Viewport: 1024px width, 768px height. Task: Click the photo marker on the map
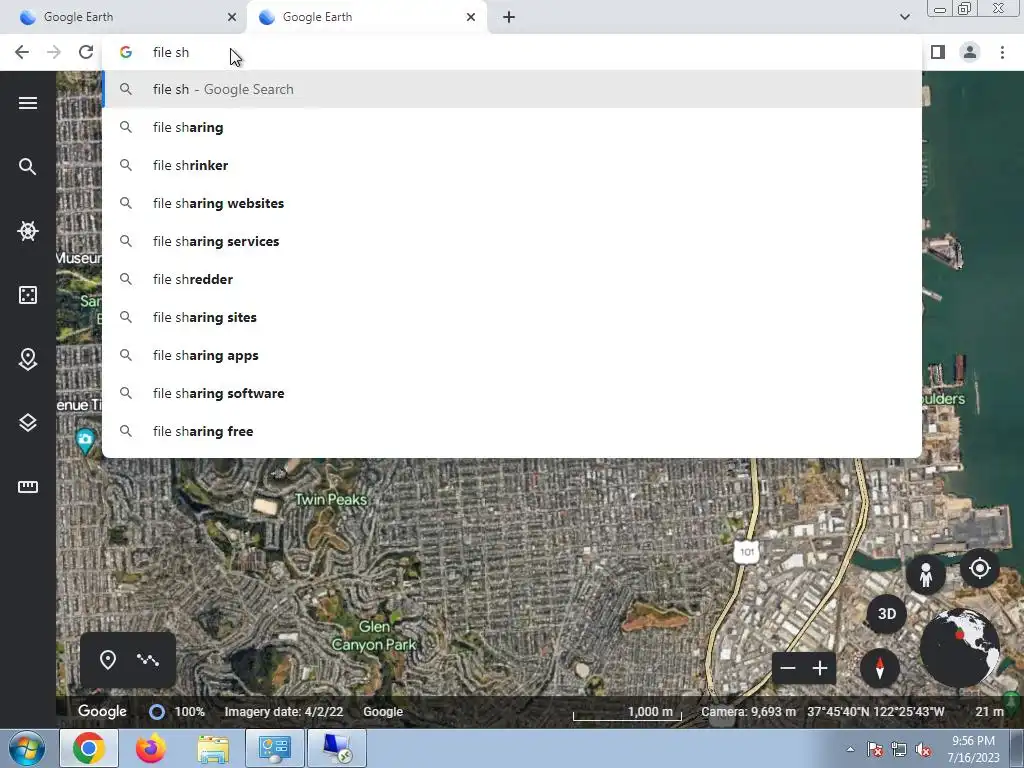85,441
